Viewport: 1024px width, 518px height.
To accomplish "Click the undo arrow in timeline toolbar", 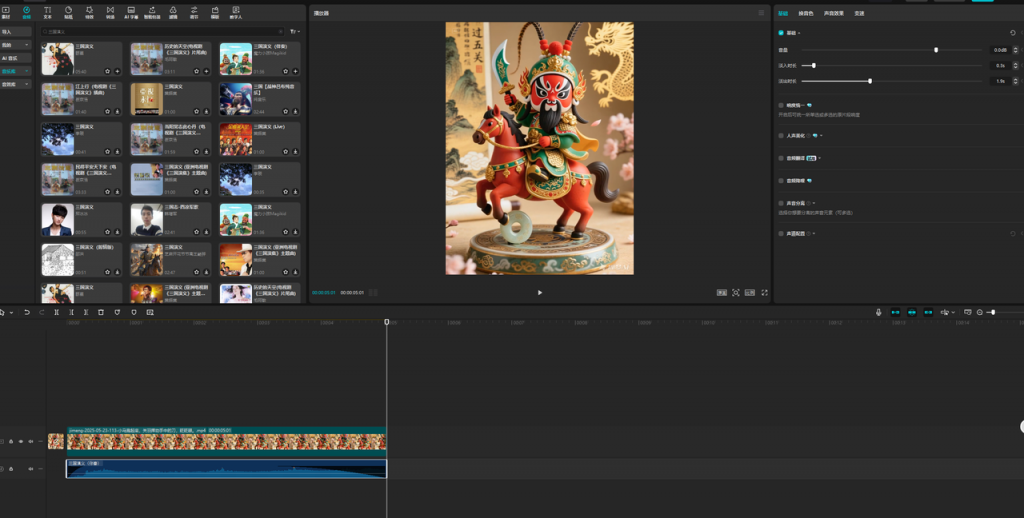I will (x=27, y=312).
